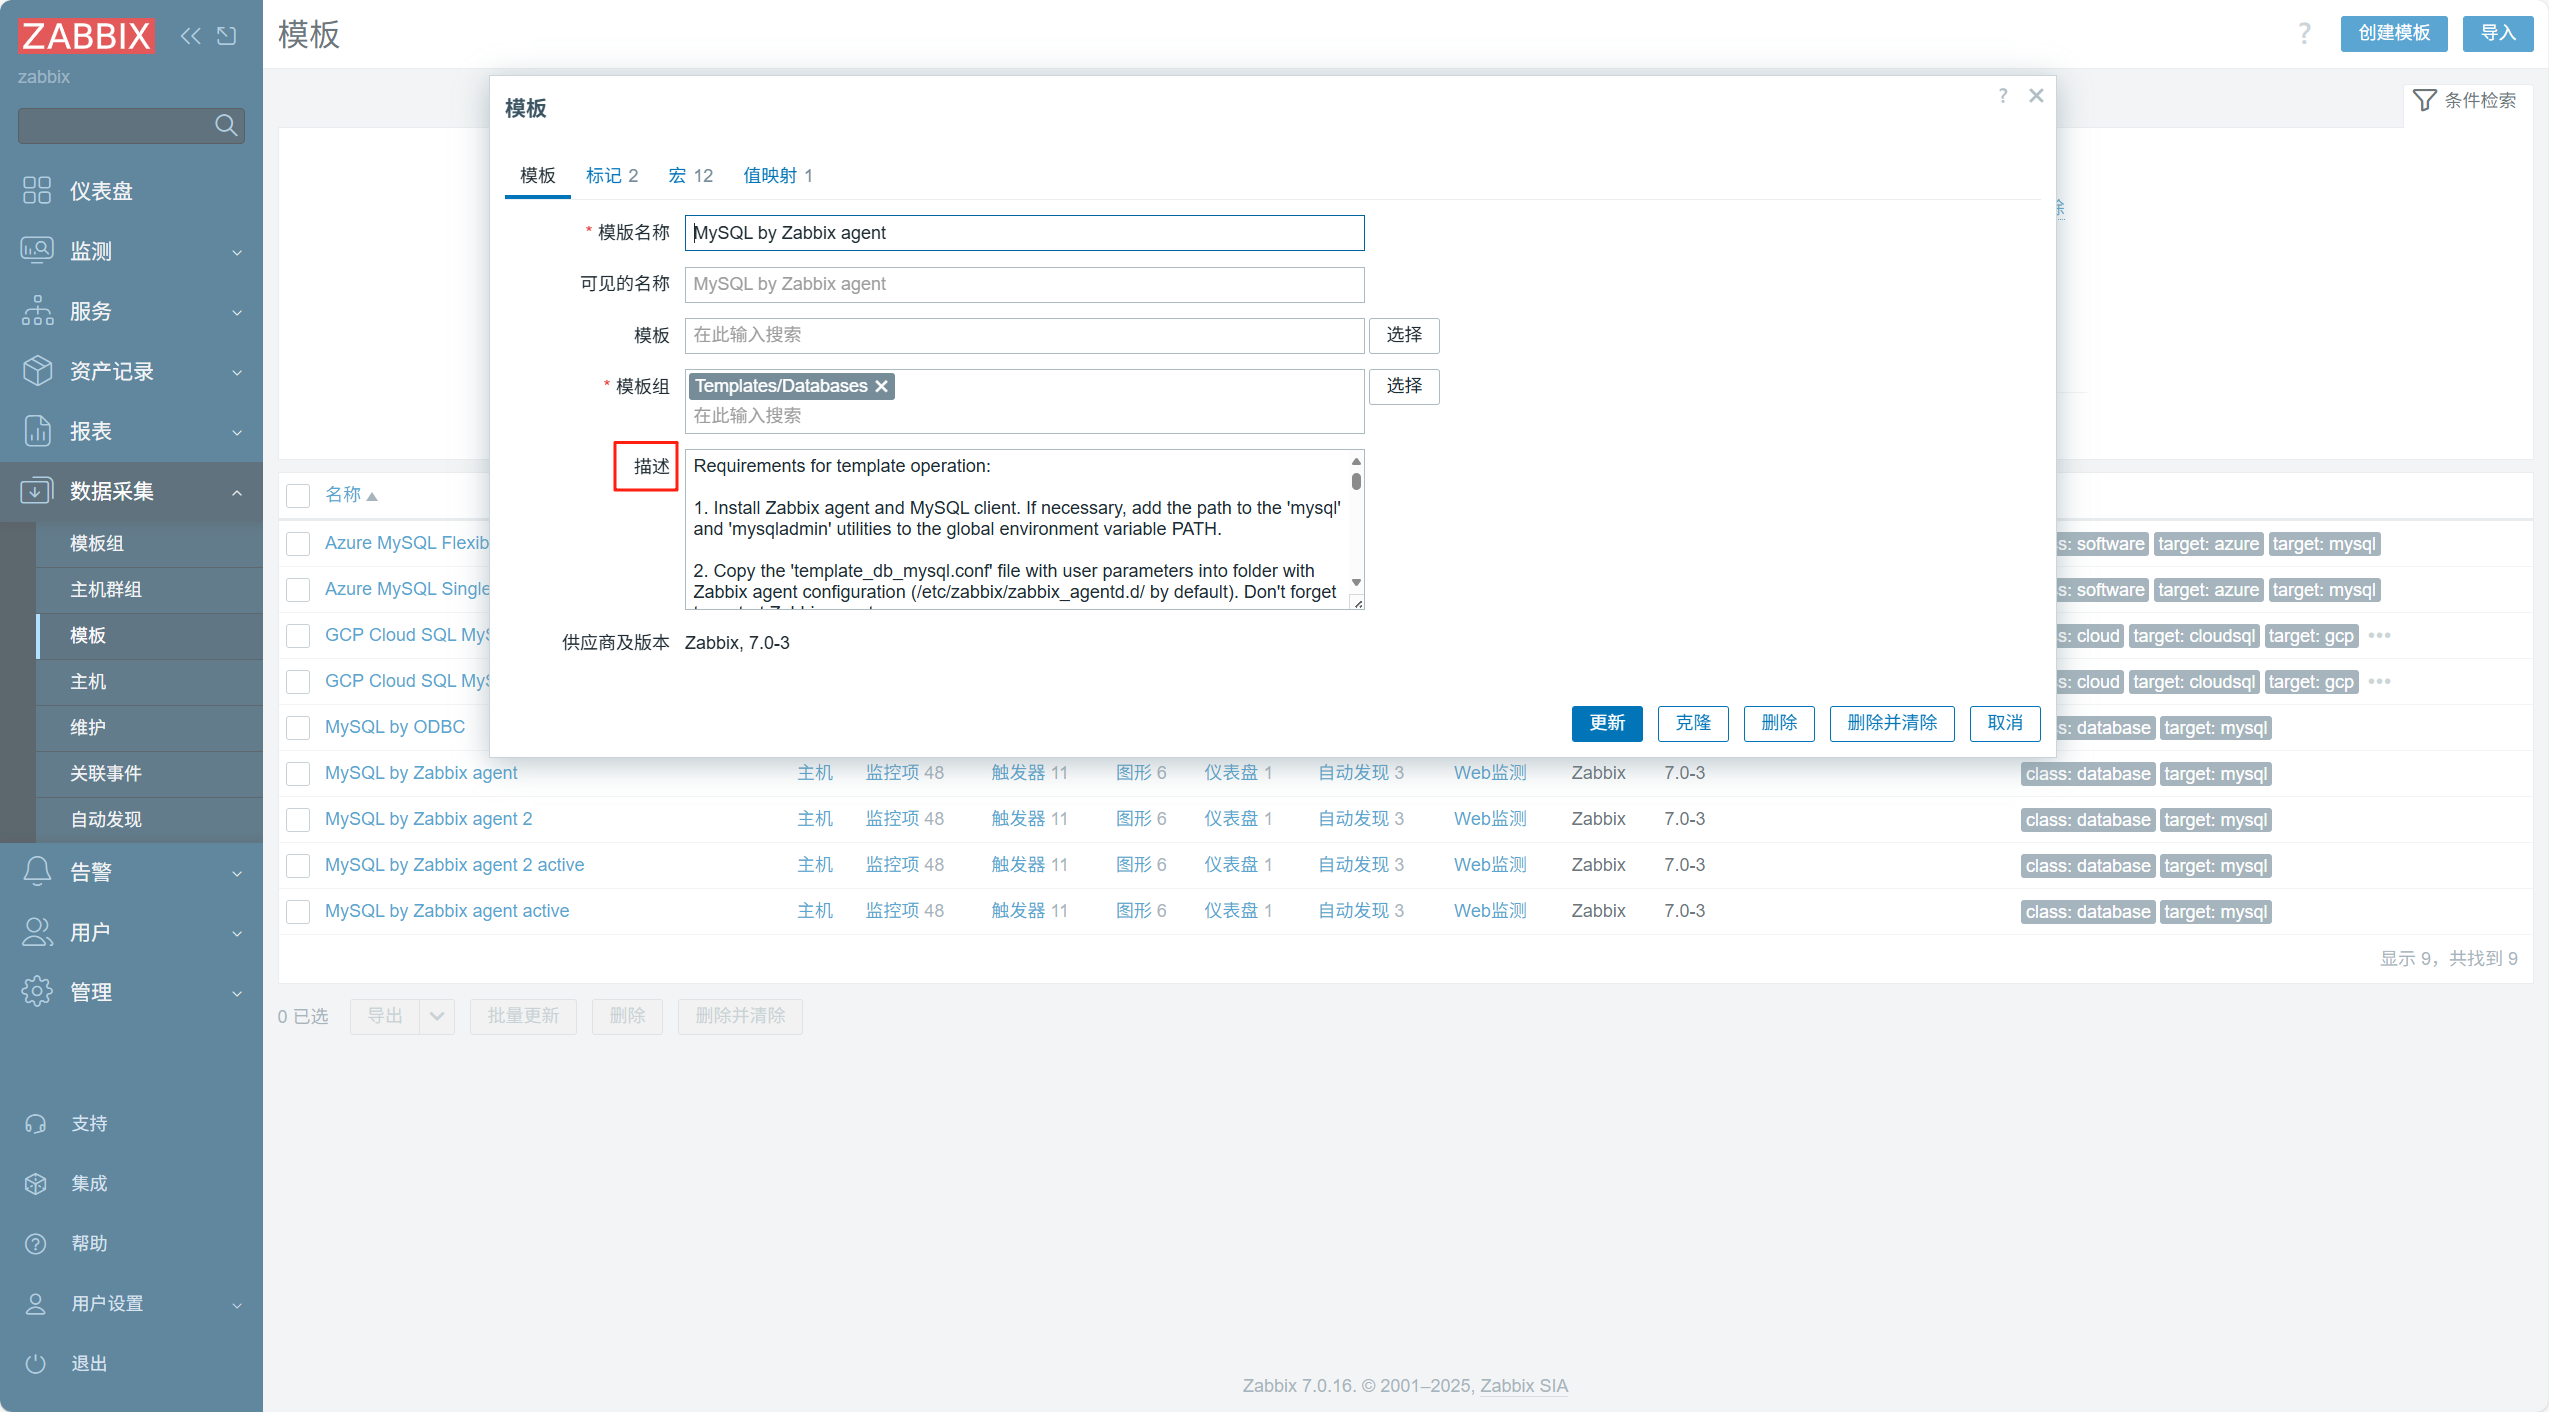The height and width of the screenshot is (1412, 2549).
Task: Click the 取消 button
Action: tap(2005, 723)
